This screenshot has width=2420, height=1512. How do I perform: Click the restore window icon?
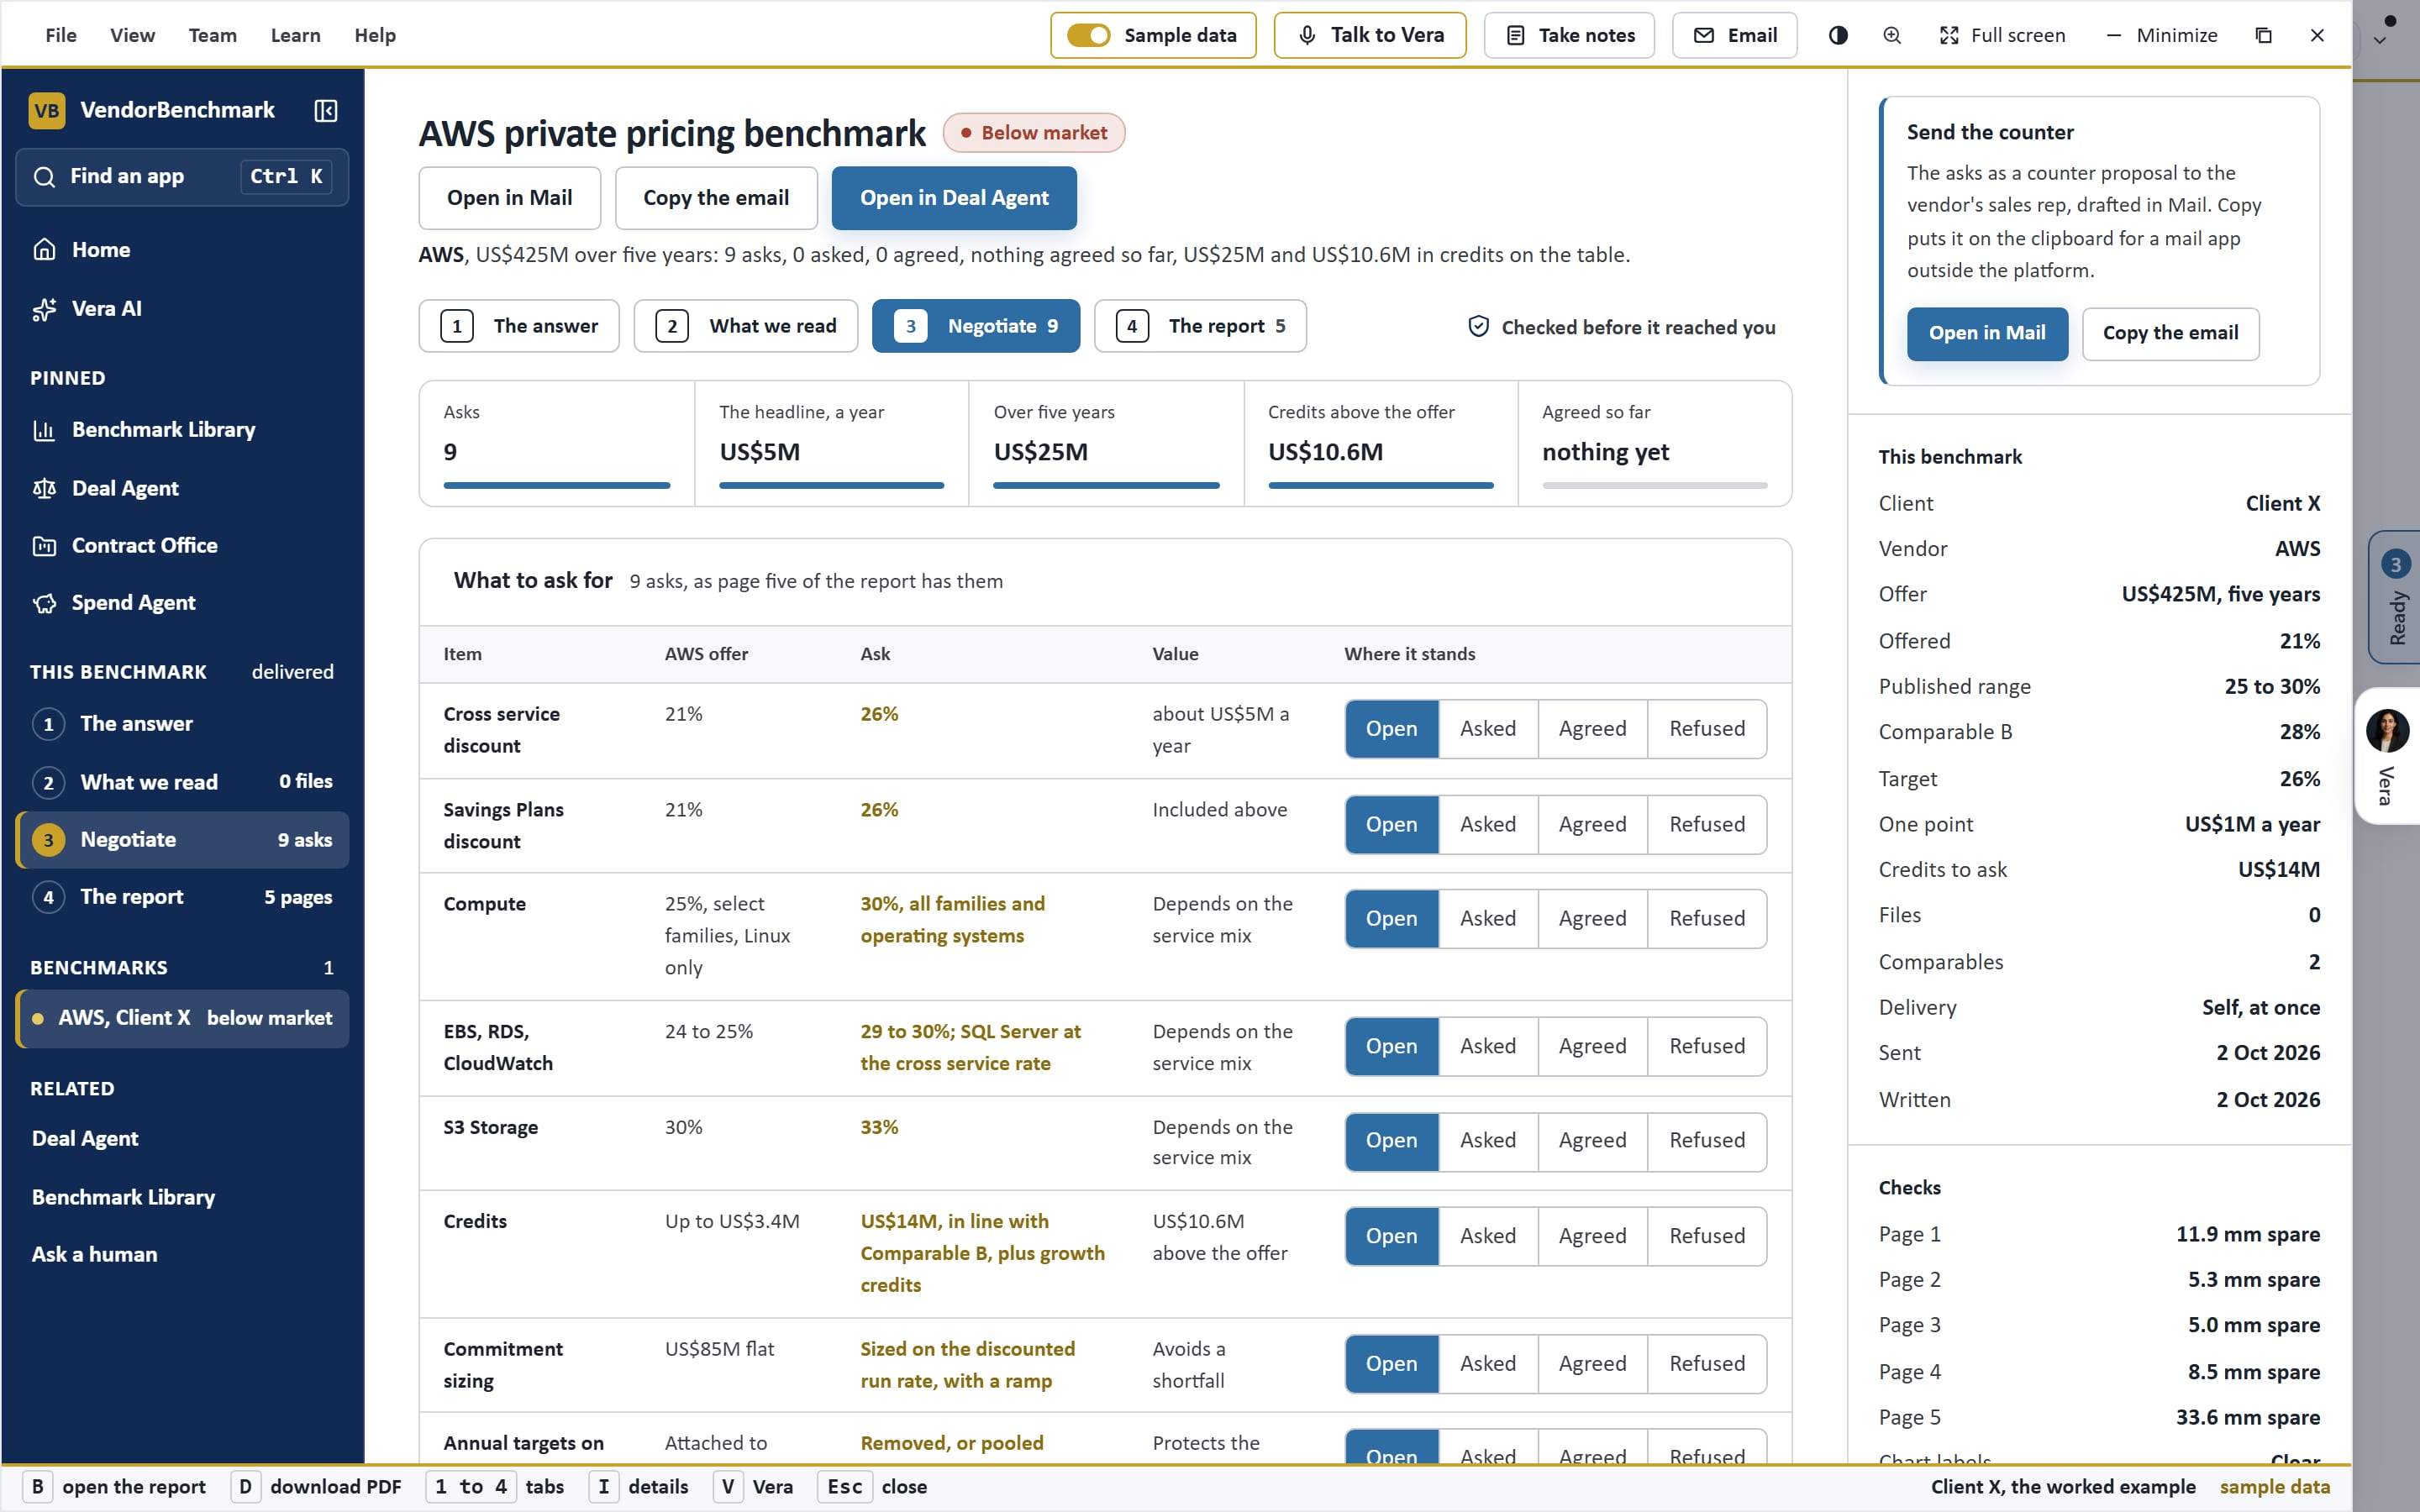[2264, 35]
